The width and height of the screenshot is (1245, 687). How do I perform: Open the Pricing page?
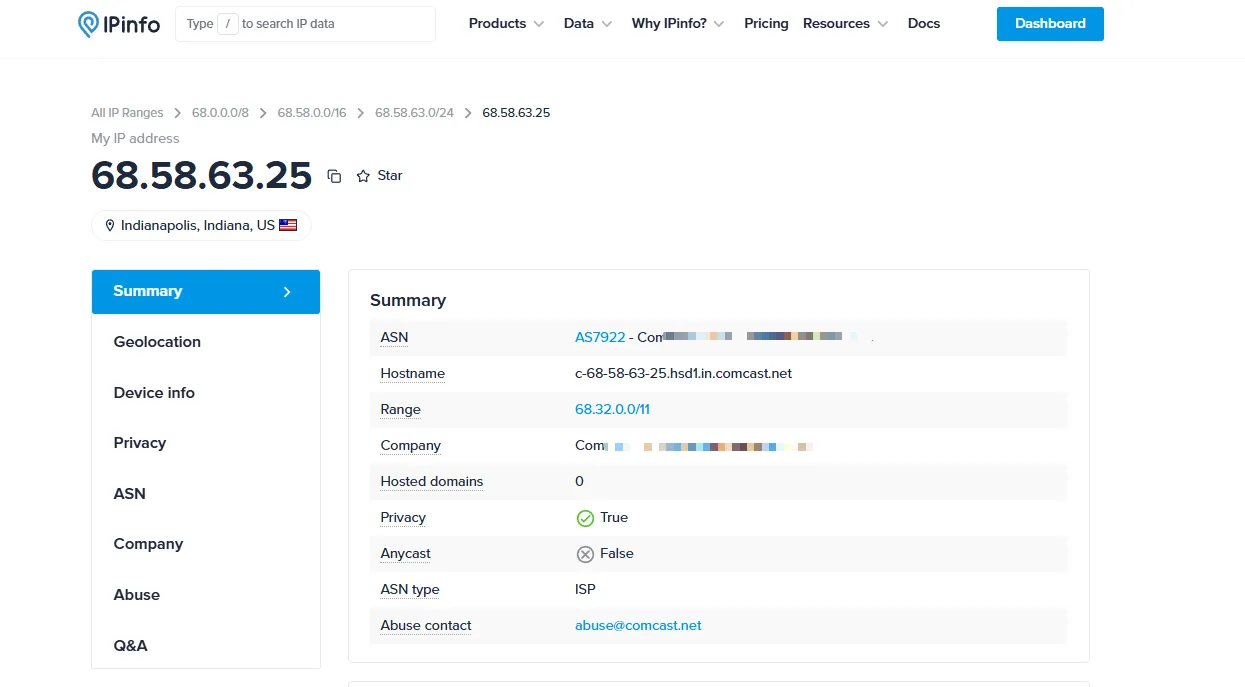(766, 24)
